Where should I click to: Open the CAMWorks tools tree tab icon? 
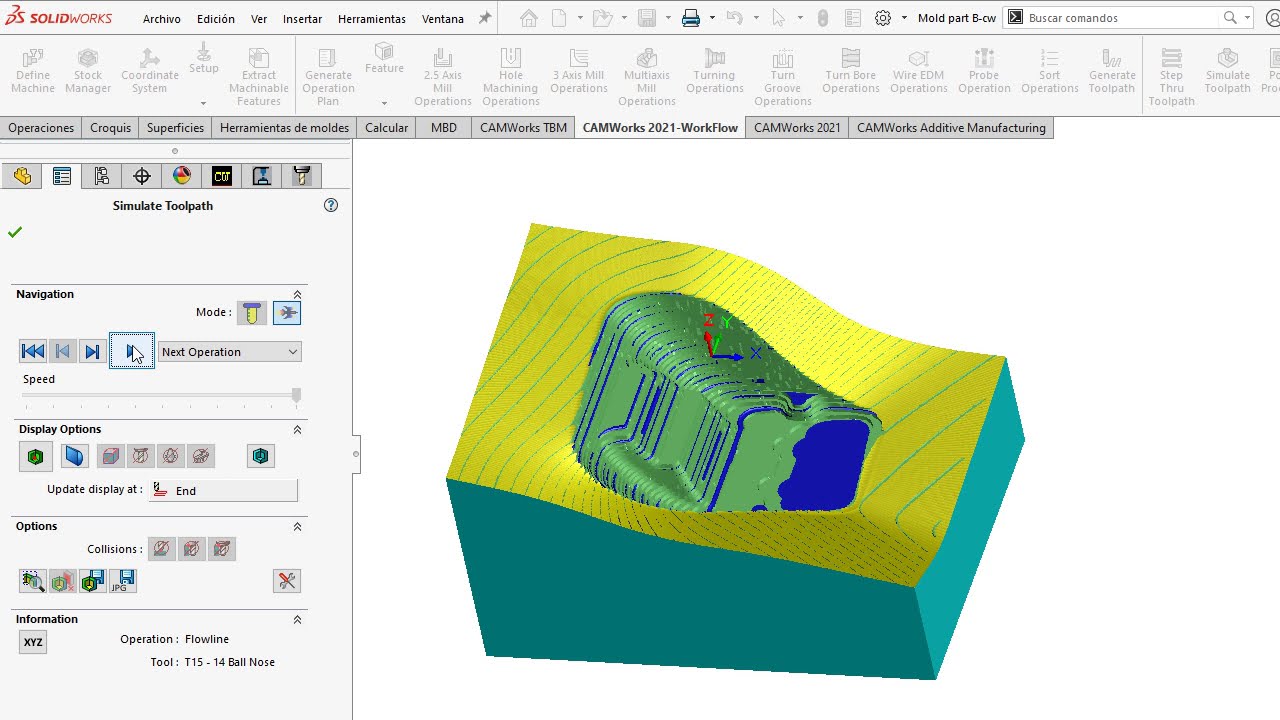click(302, 176)
